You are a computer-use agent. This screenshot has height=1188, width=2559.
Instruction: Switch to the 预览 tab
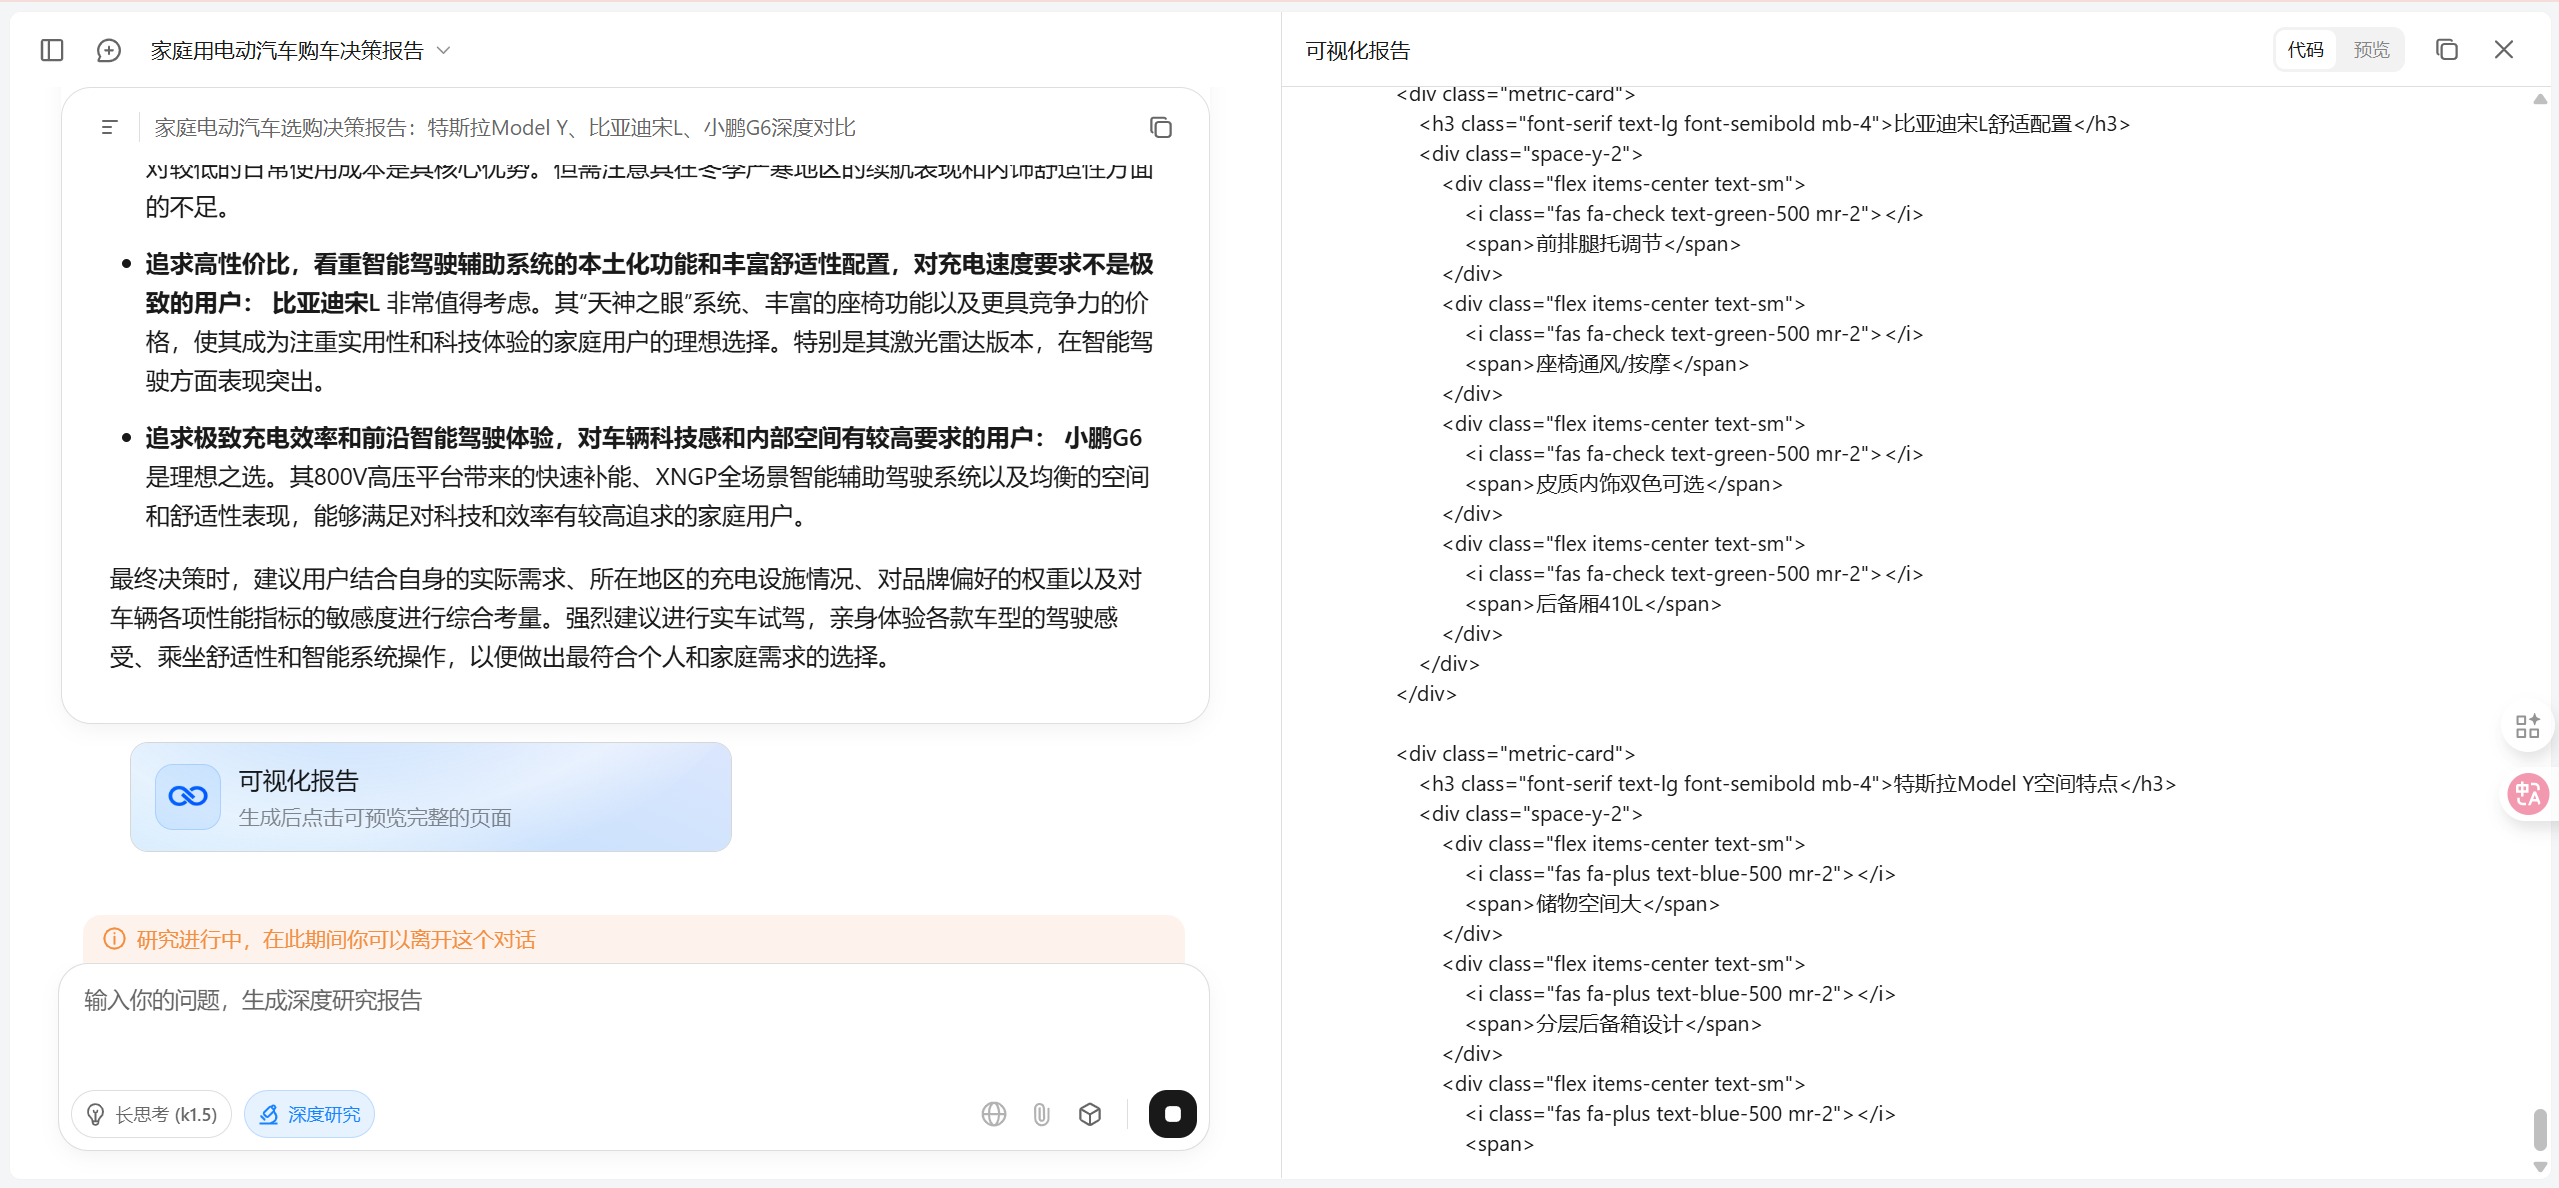coord(2371,50)
